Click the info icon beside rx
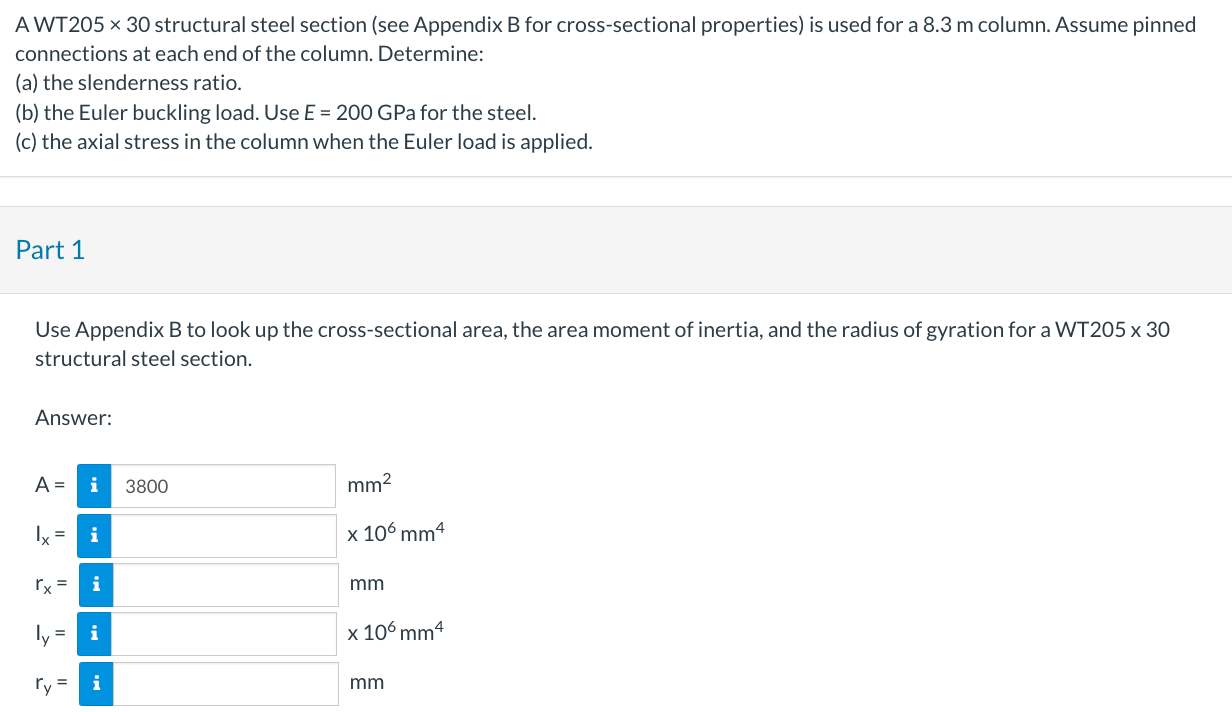This screenshot has width=1232, height=712. [x=95, y=584]
